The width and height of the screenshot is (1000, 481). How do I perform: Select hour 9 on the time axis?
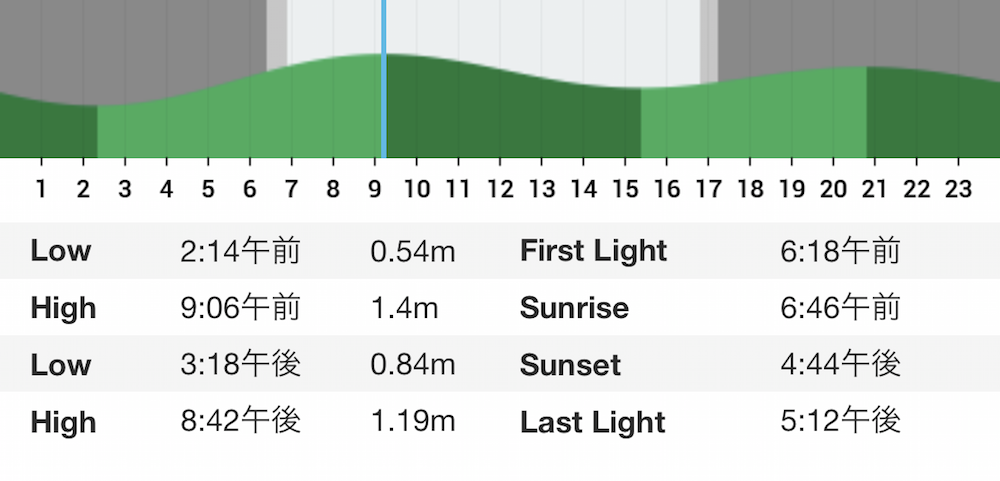click(374, 189)
